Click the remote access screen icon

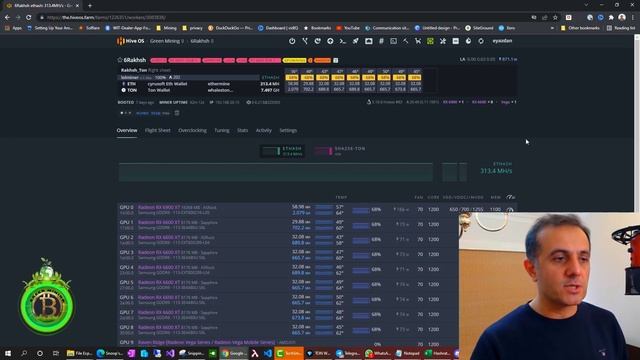pyautogui.click(x=369, y=41)
